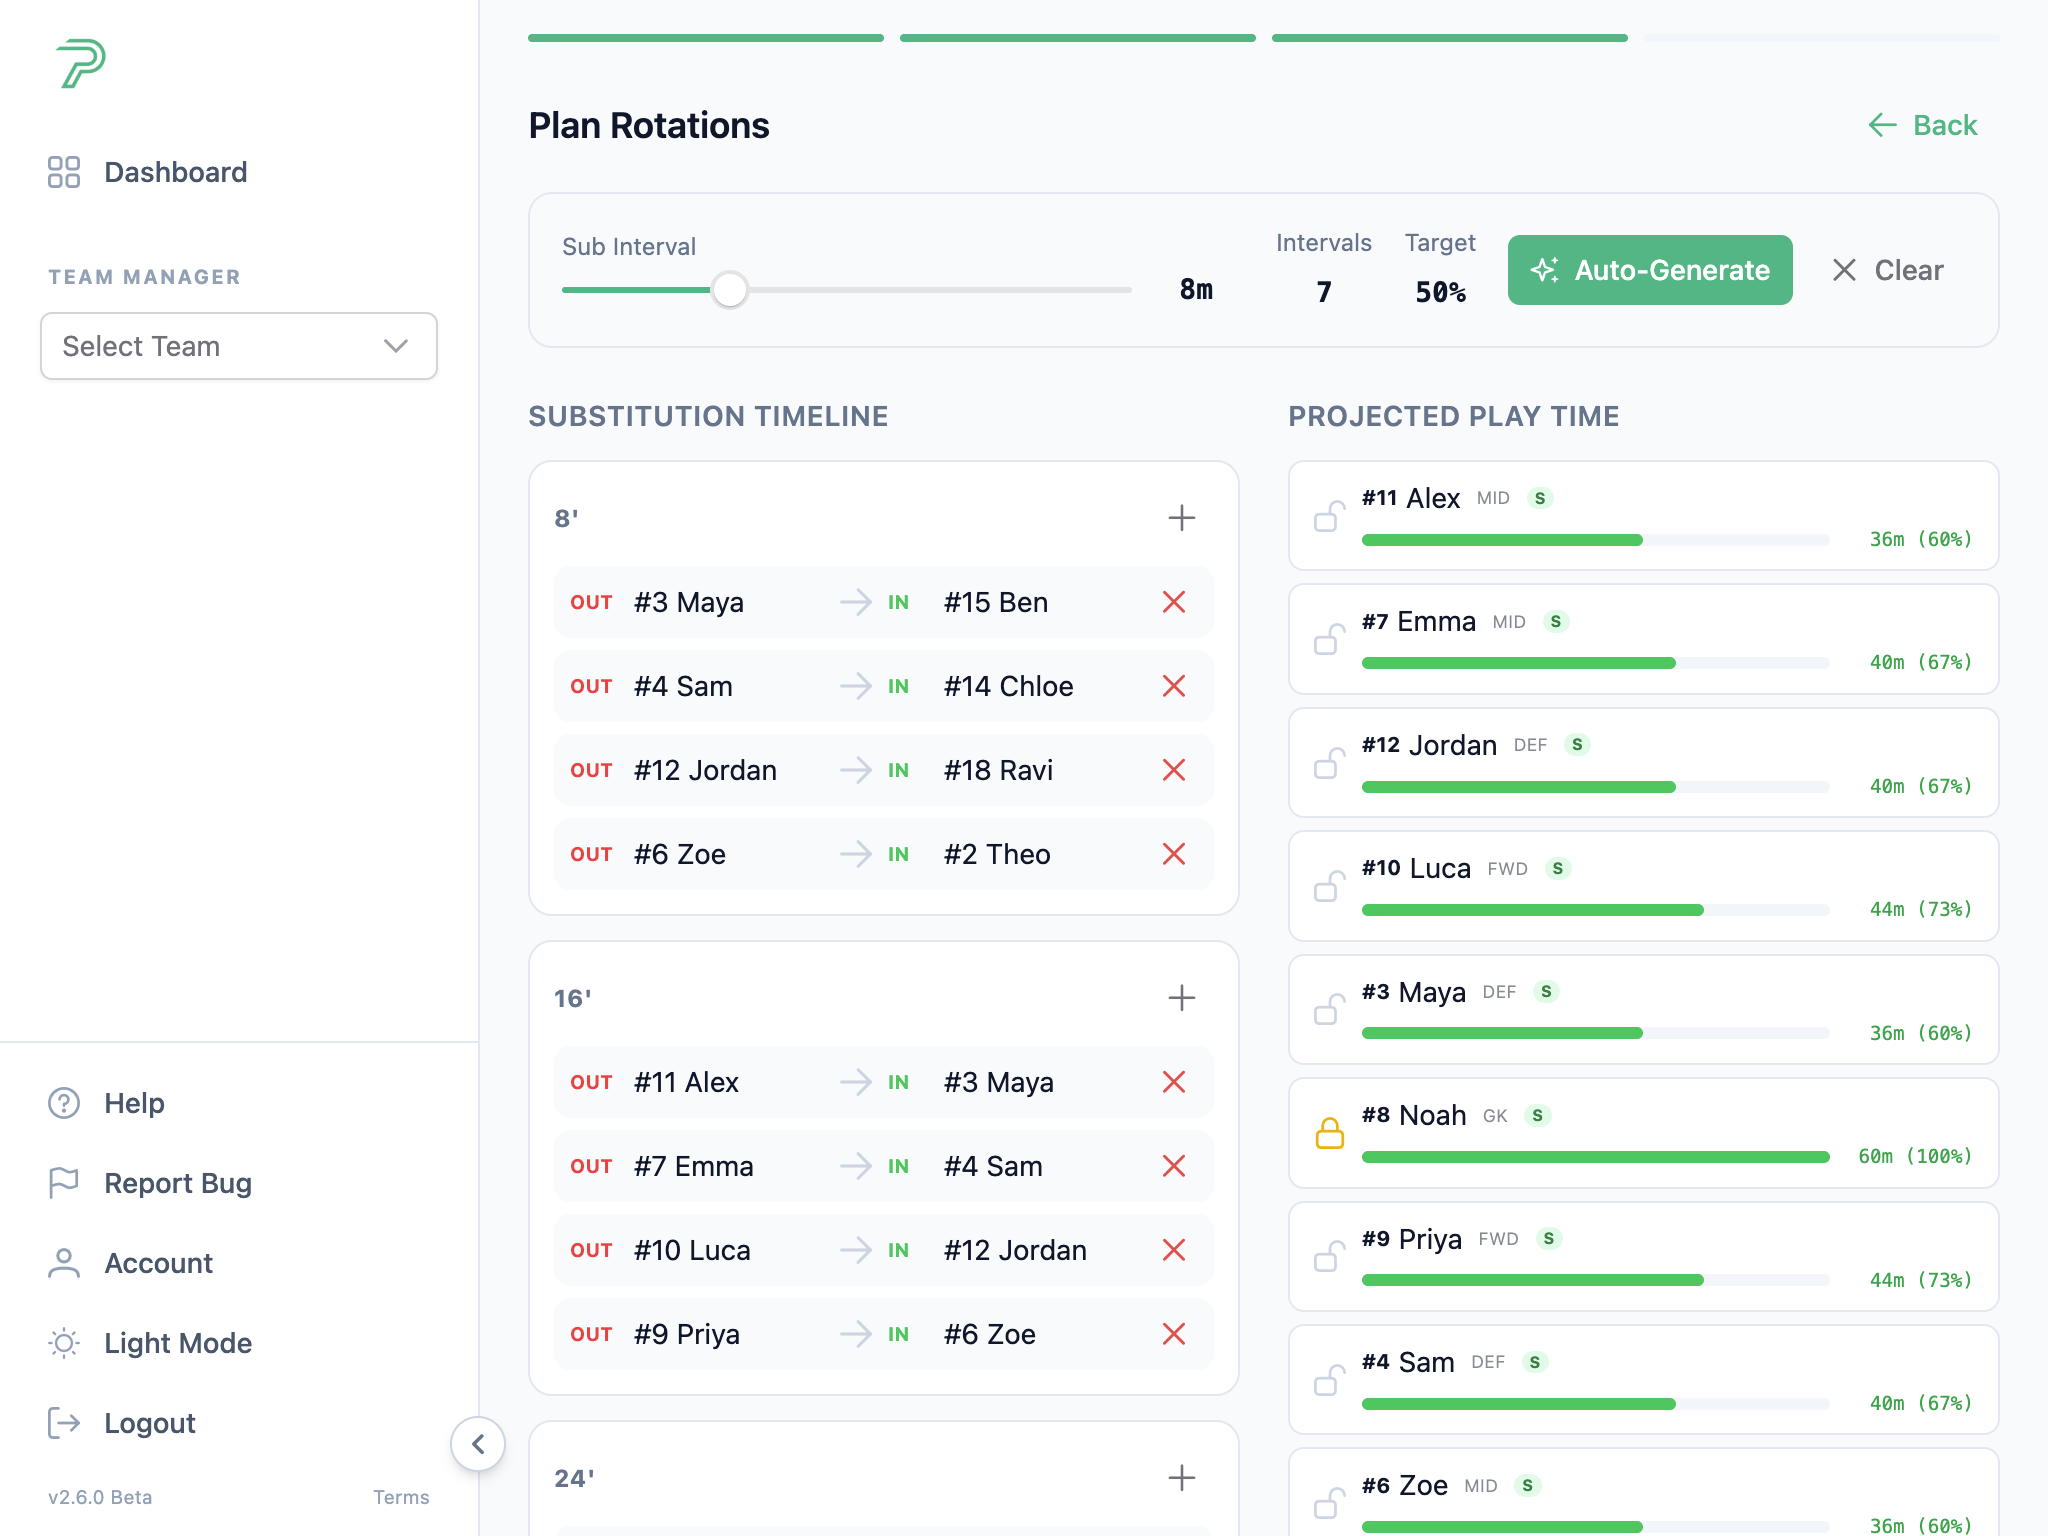Viewport: 2048px width, 1536px height.
Task: Click the Target 50% value
Action: [1440, 292]
